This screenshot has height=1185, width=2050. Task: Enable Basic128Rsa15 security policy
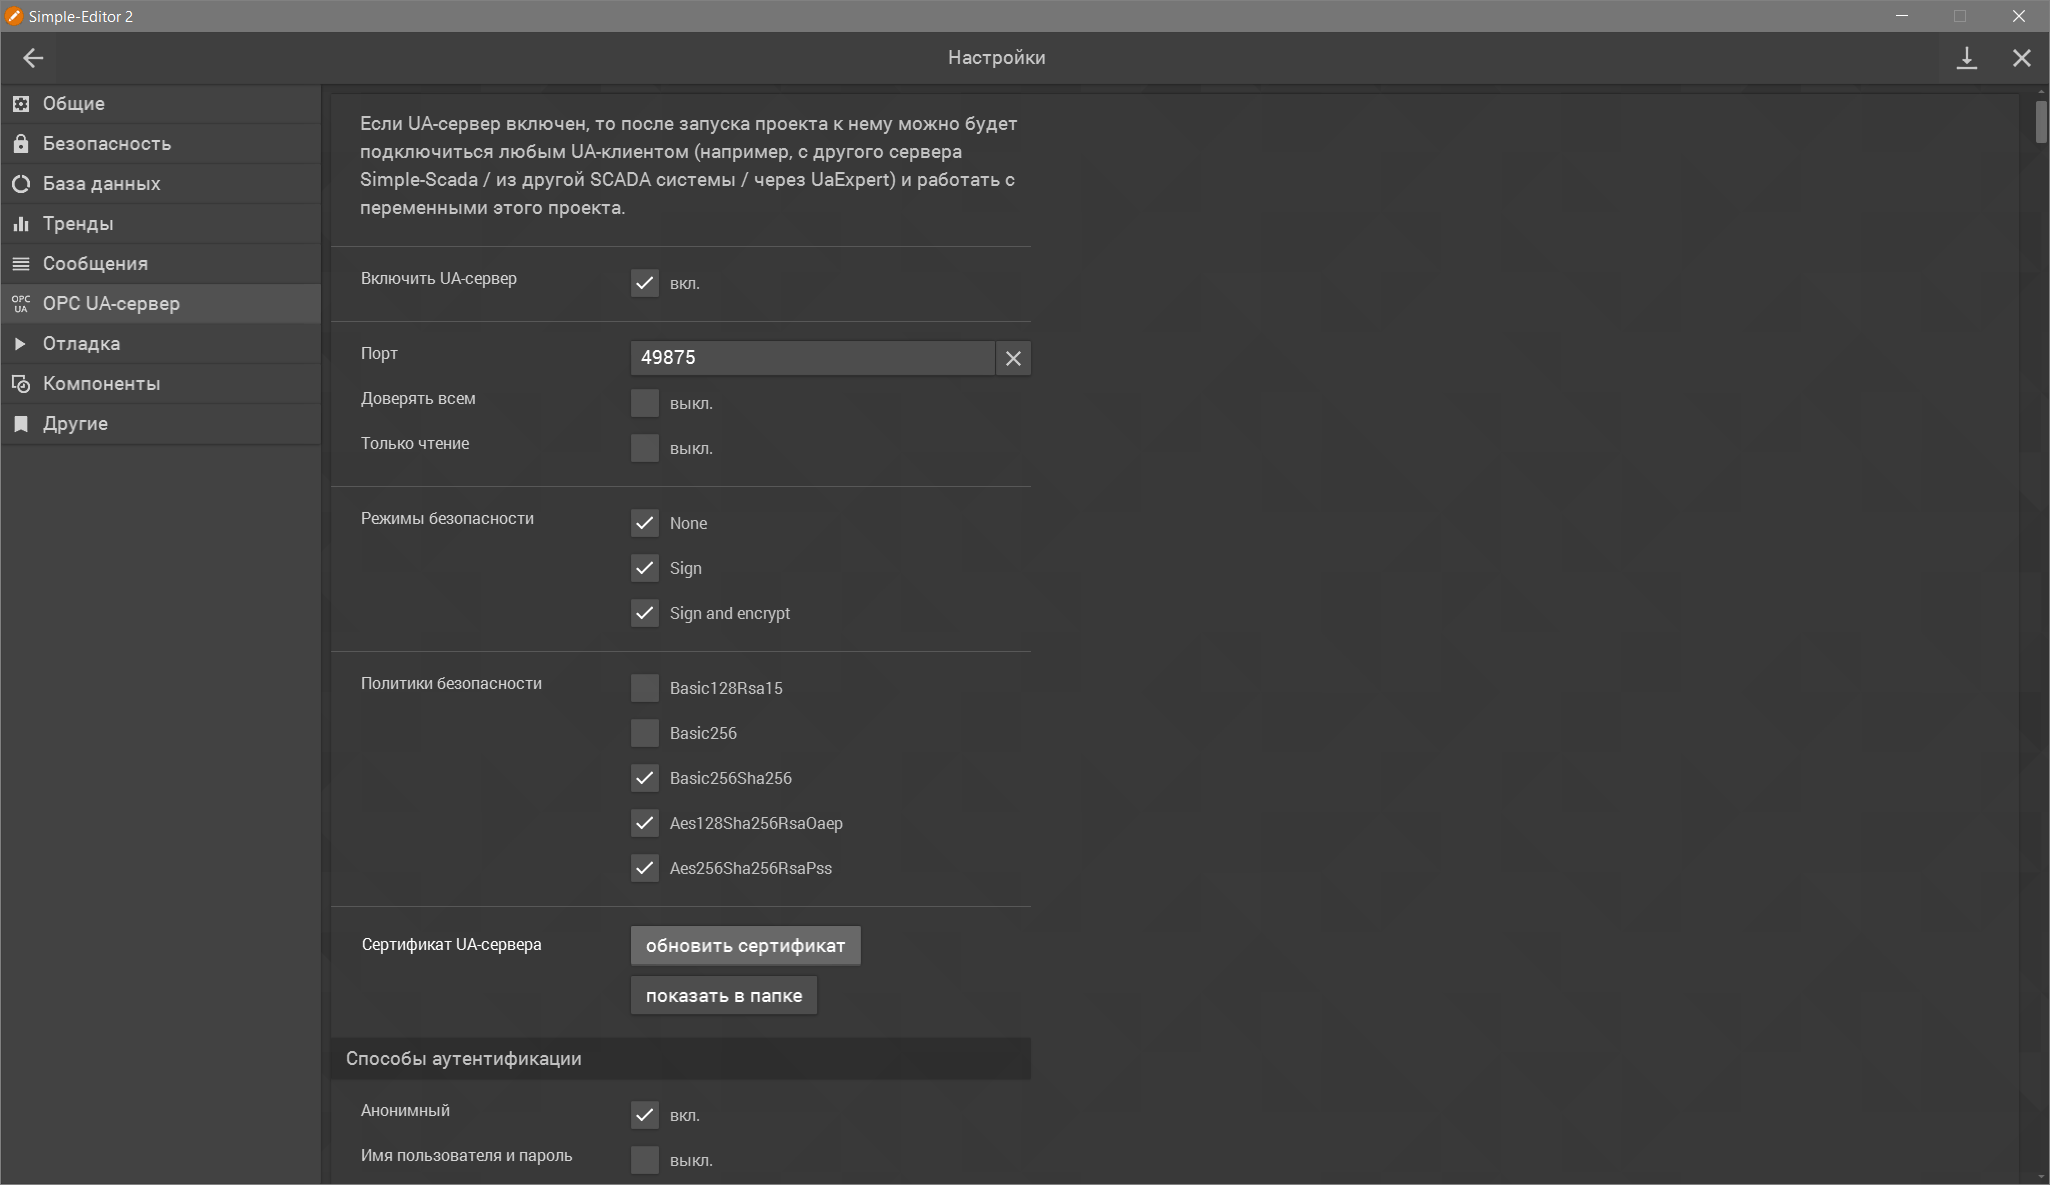click(x=645, y=688)
